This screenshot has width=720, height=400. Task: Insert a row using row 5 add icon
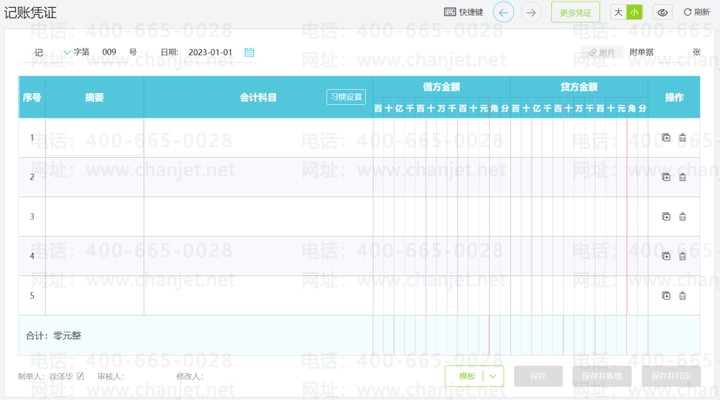tap(666, 295)
